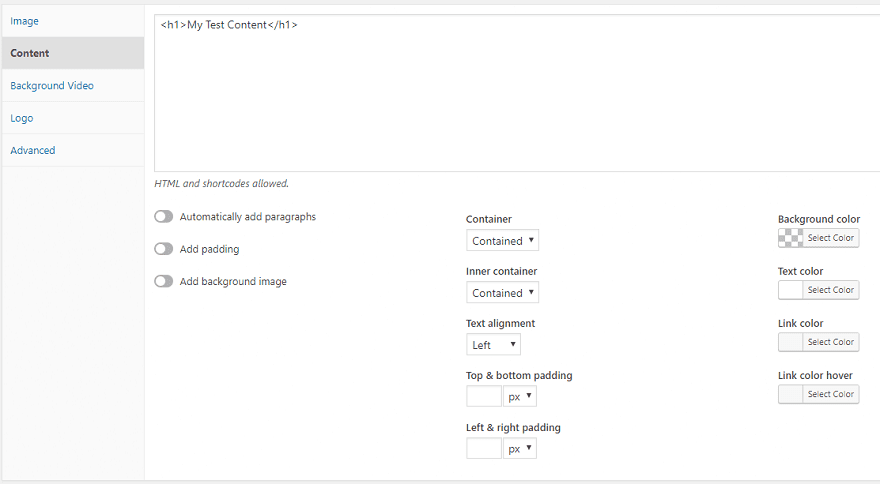Enable the Add padding toggle

[164, 249]
